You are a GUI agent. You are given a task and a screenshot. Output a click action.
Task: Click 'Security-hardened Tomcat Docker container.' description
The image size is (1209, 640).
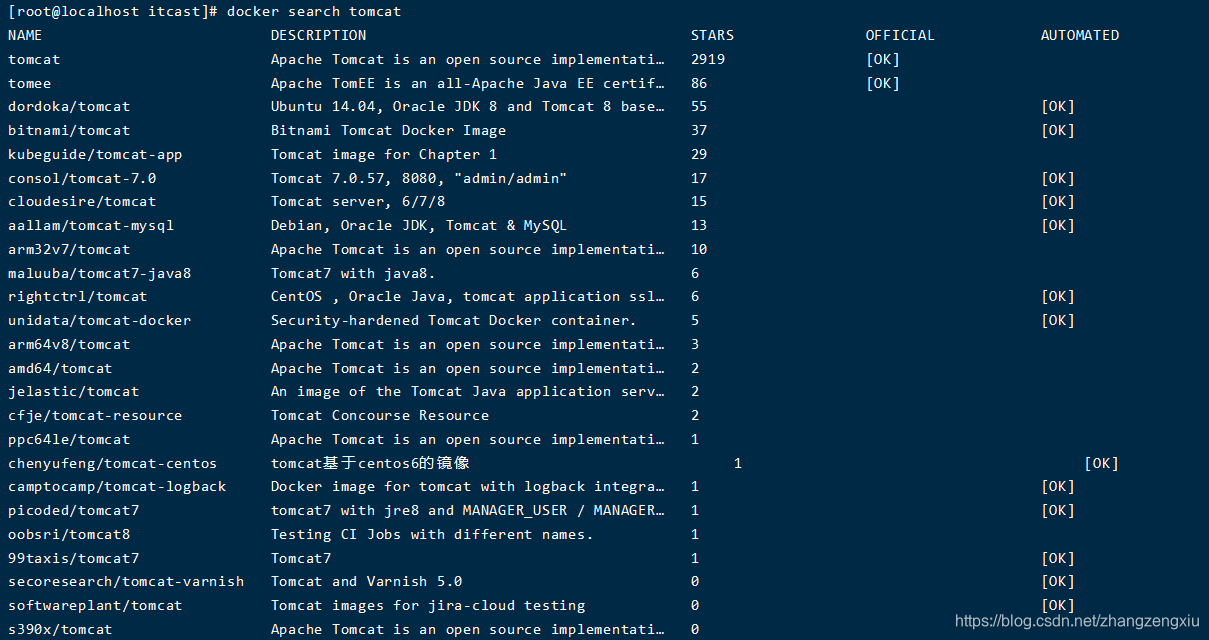454,320
